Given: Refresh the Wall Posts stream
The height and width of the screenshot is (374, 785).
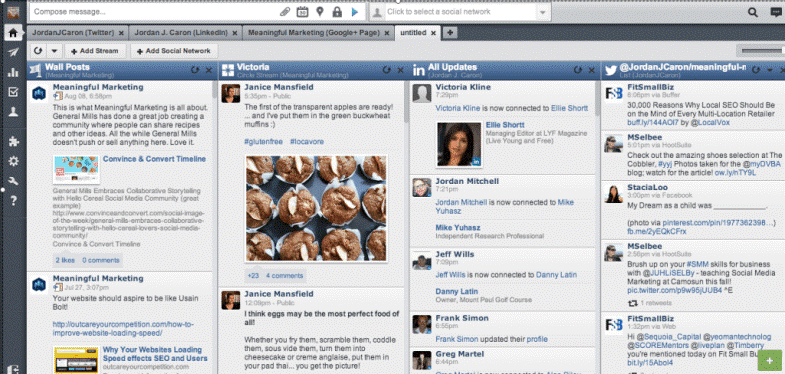Looking at the screenshot, I should 195,70.
